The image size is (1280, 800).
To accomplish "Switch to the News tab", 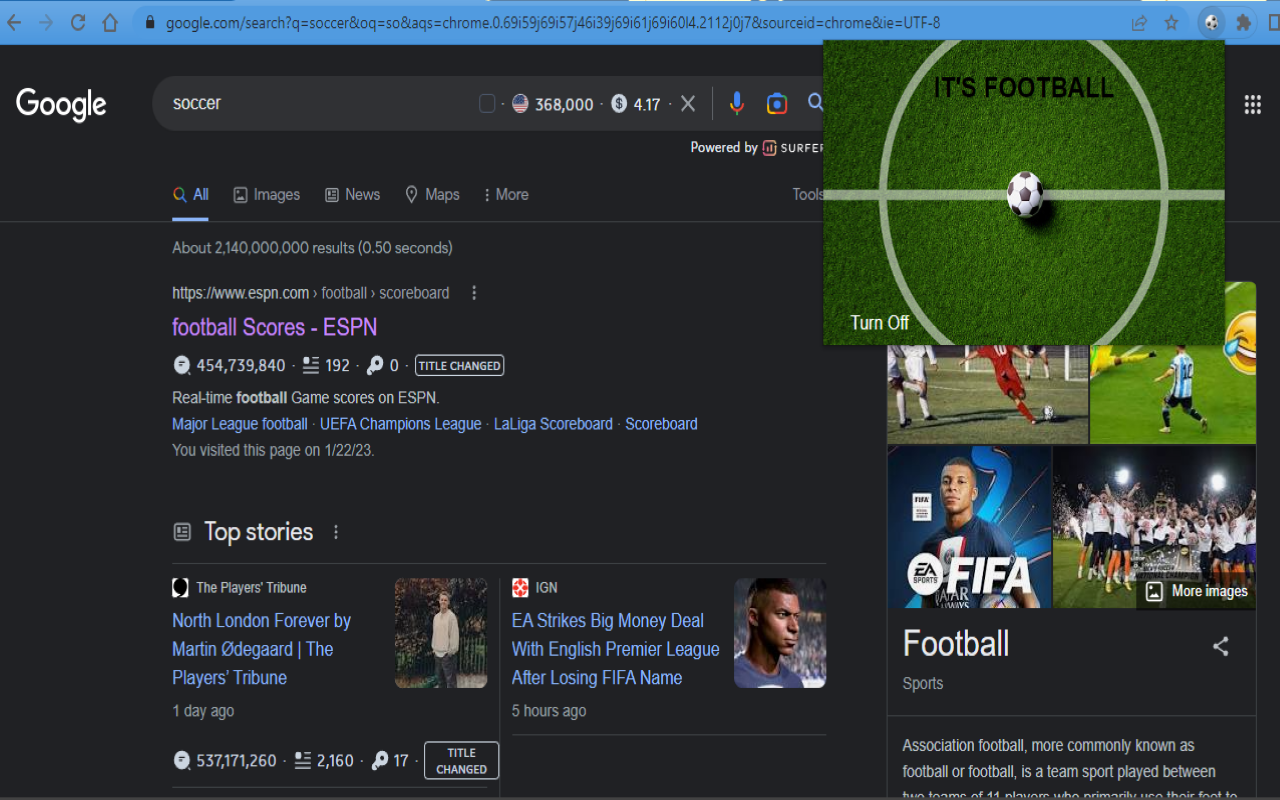I will (x=352, y=195).
